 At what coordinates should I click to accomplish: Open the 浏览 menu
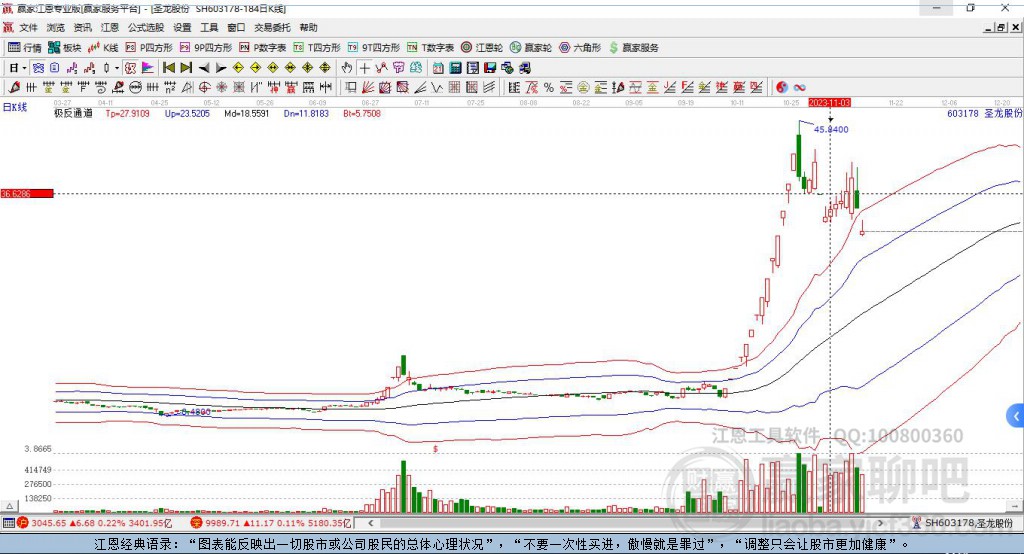click(x=56, y=27)
